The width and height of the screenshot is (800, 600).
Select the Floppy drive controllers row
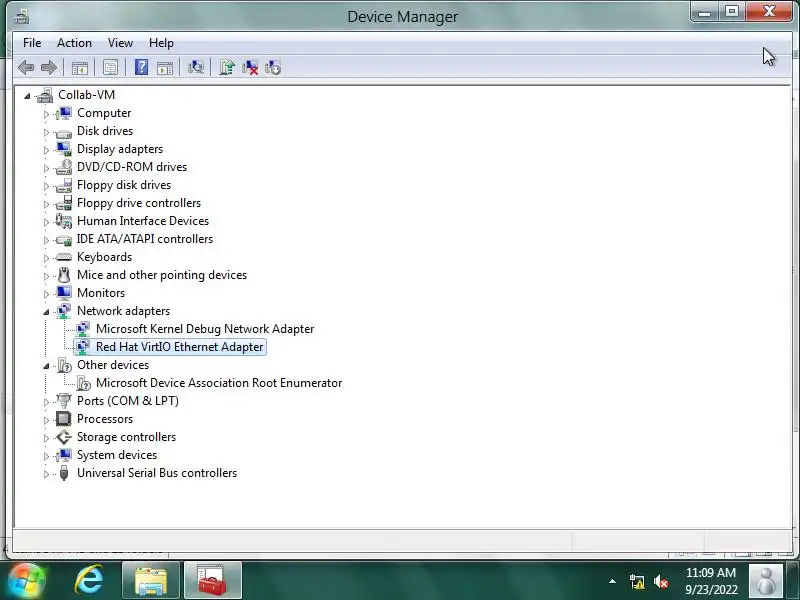point(139,203)
